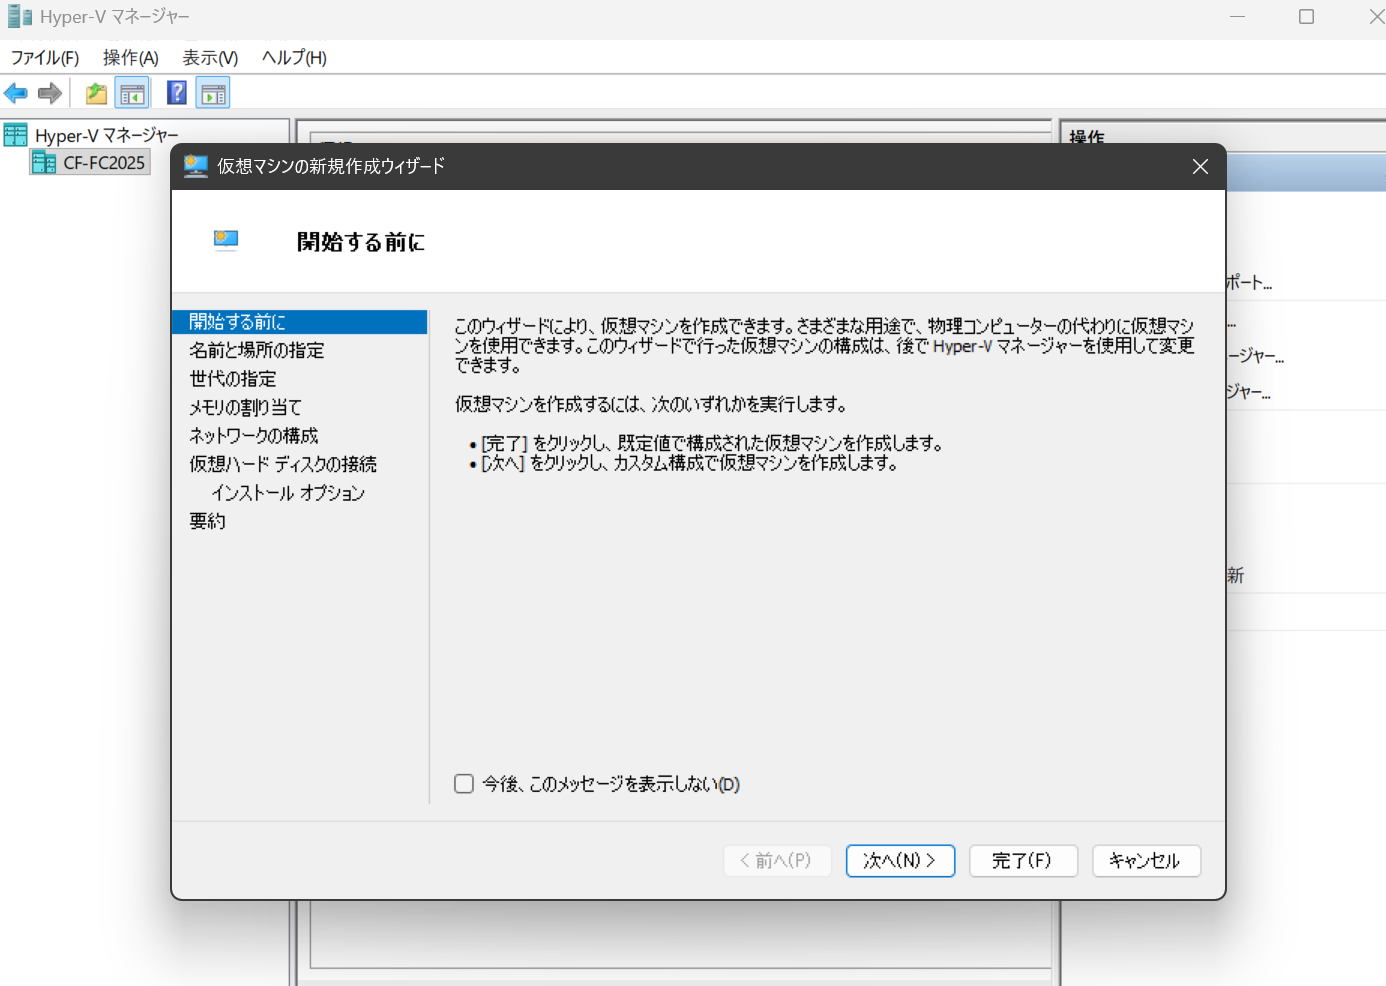Select the Hyper-V マネージャー root tree node
The height and width of the screenshot is (986, 1386).
pyautogui.click(x=106, y=135)
